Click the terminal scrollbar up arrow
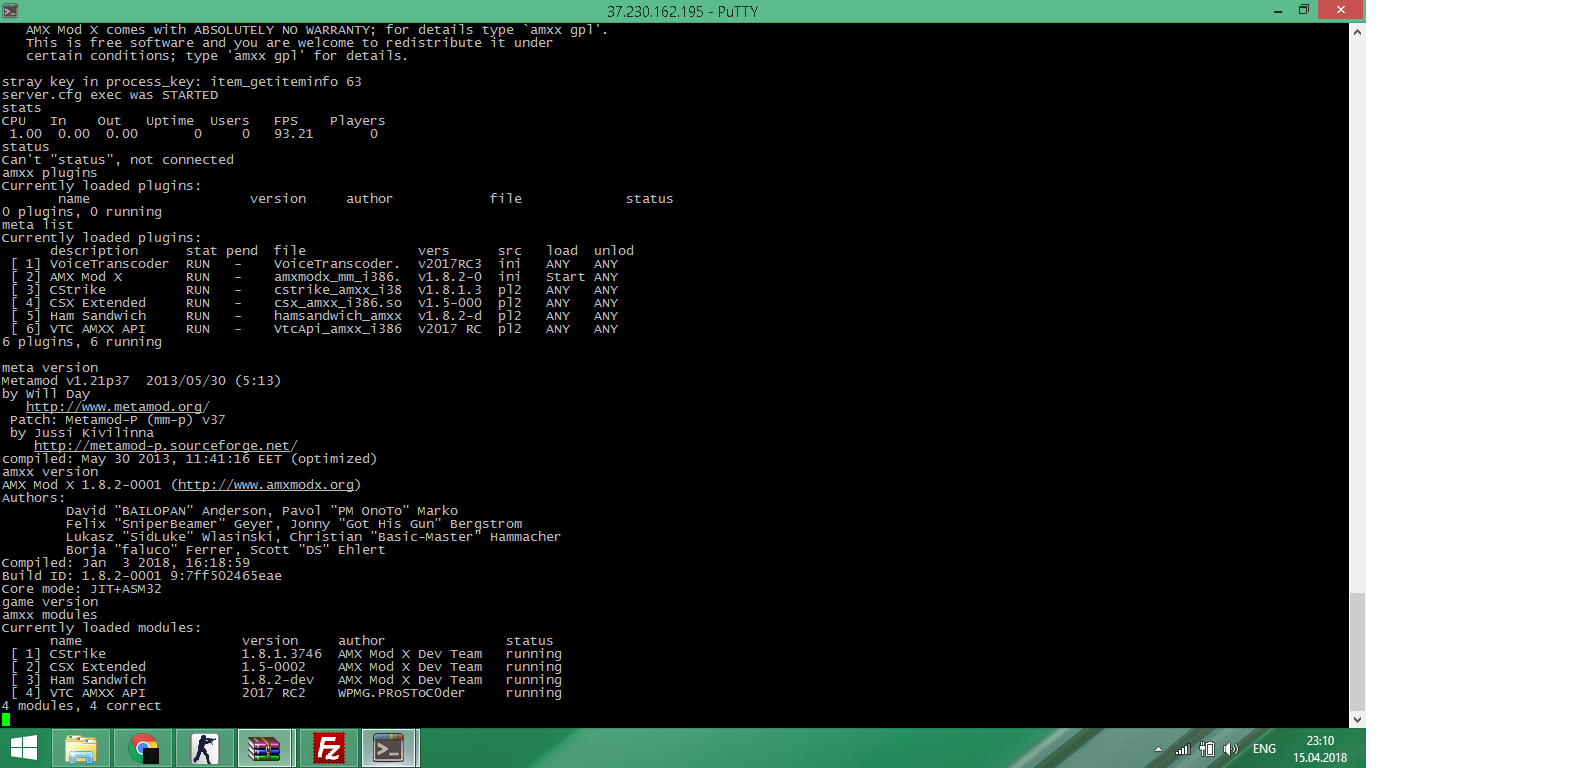 (1357, 32)
